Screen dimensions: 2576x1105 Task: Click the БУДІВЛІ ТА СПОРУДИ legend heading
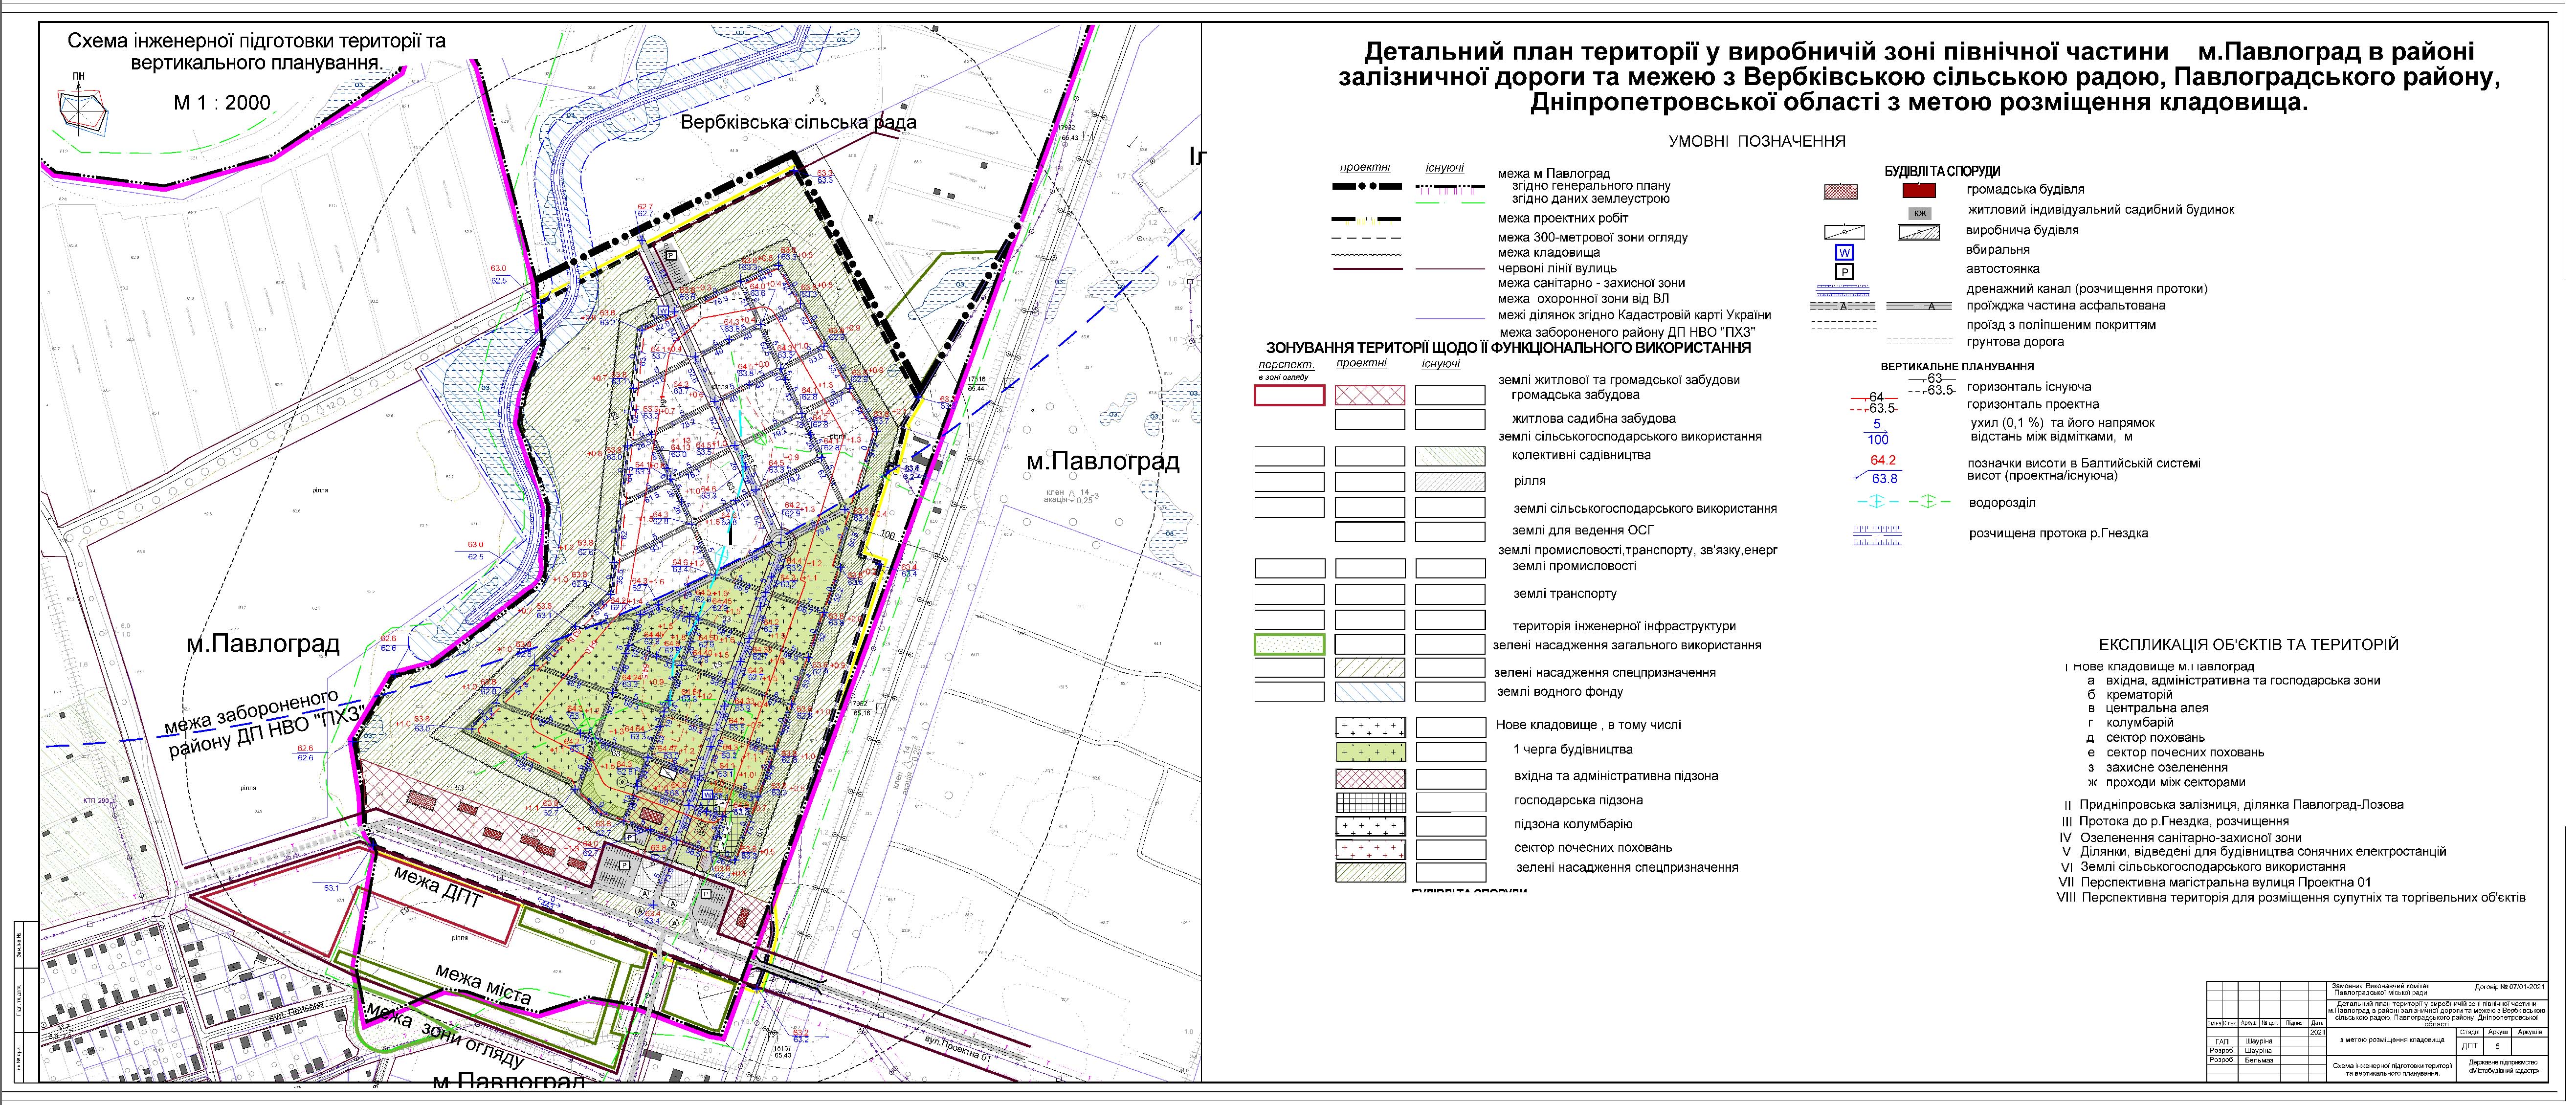pos(1942,171)
